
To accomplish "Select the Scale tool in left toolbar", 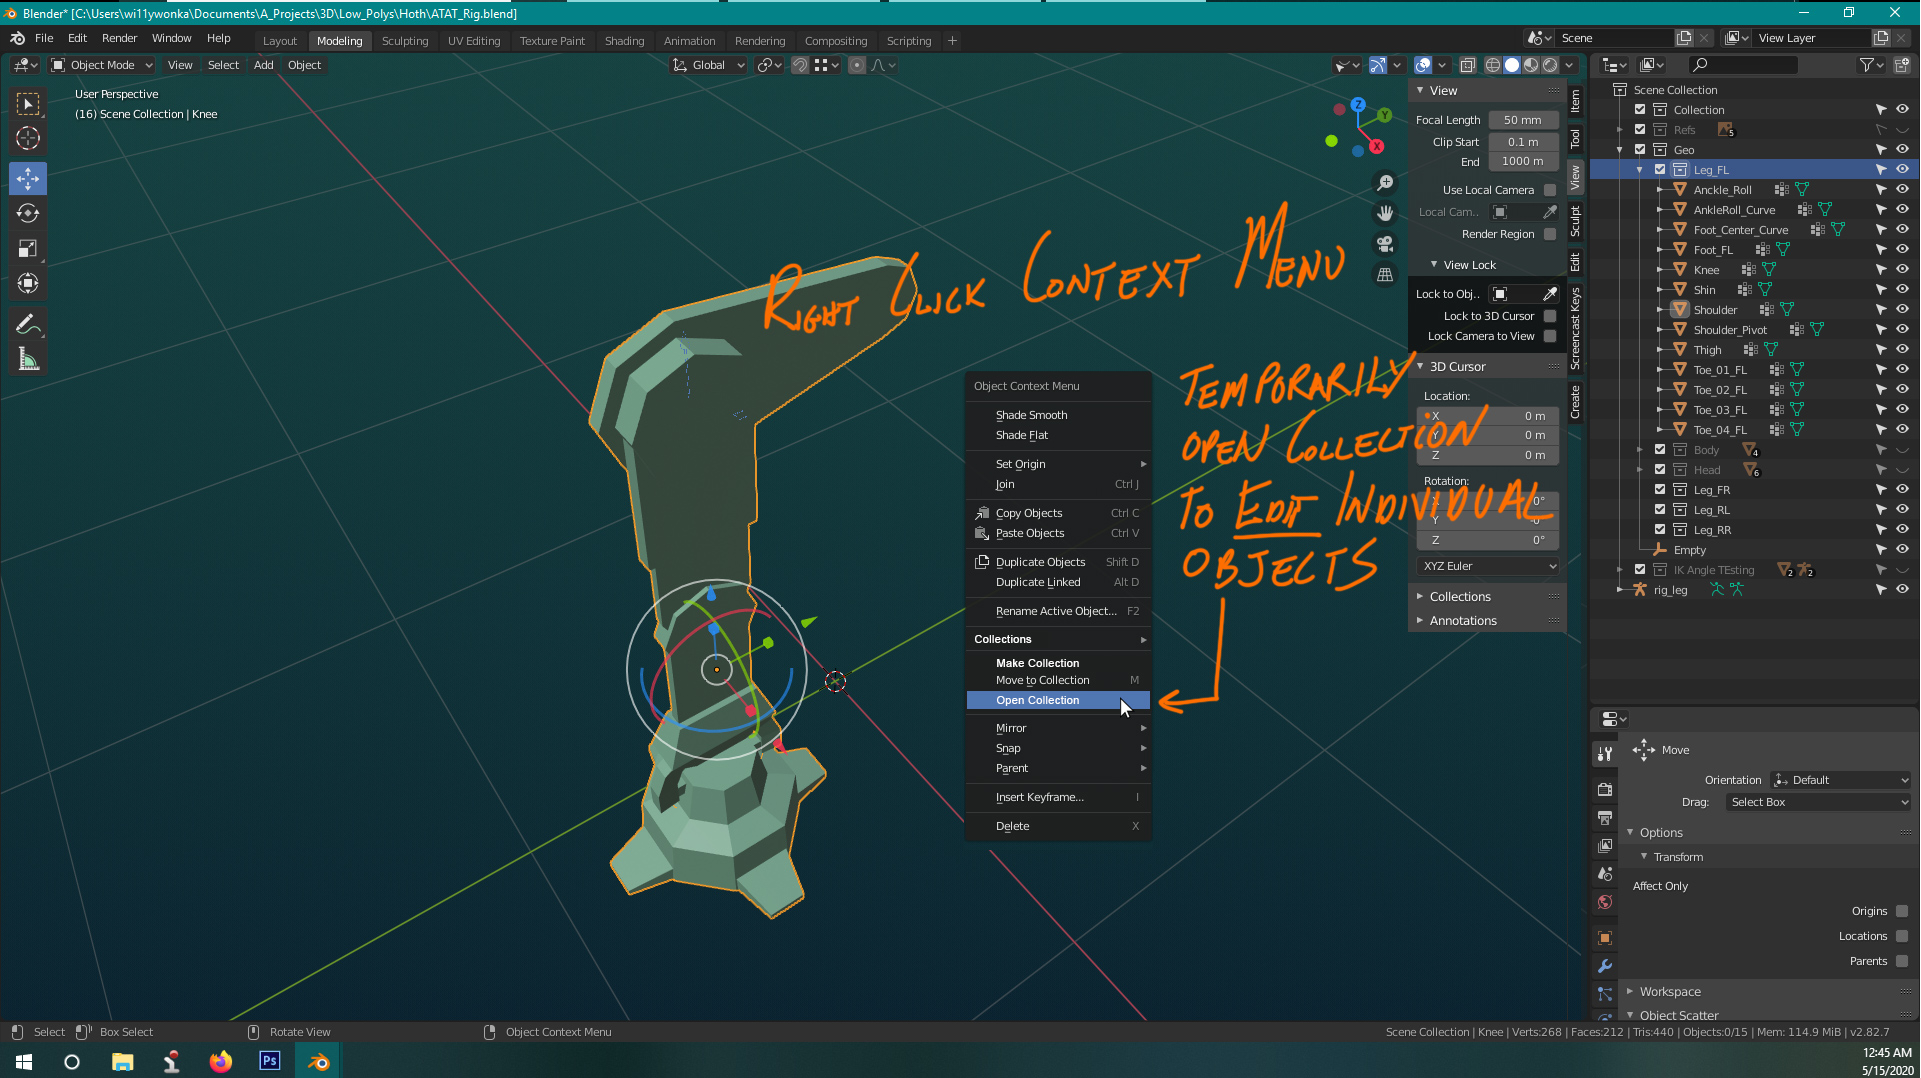I will tap(28, 249).
